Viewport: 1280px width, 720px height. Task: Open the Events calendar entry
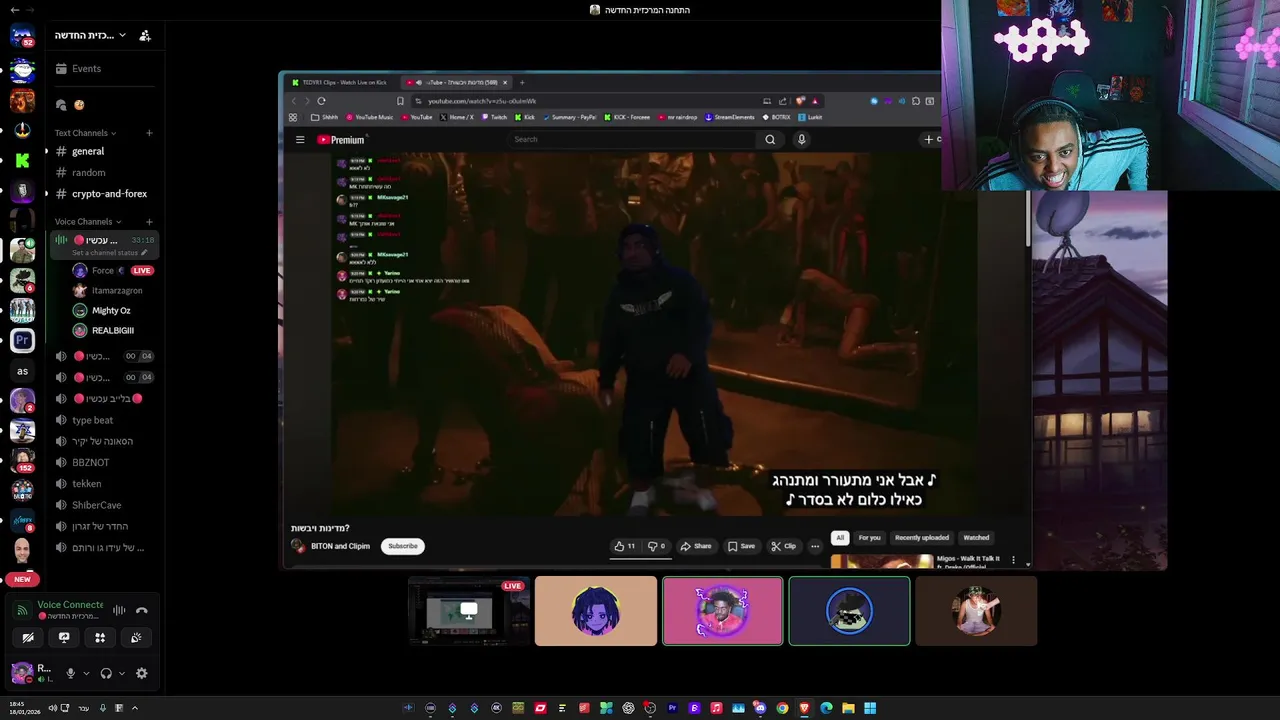pyautogui.click(x=104, y=69)
